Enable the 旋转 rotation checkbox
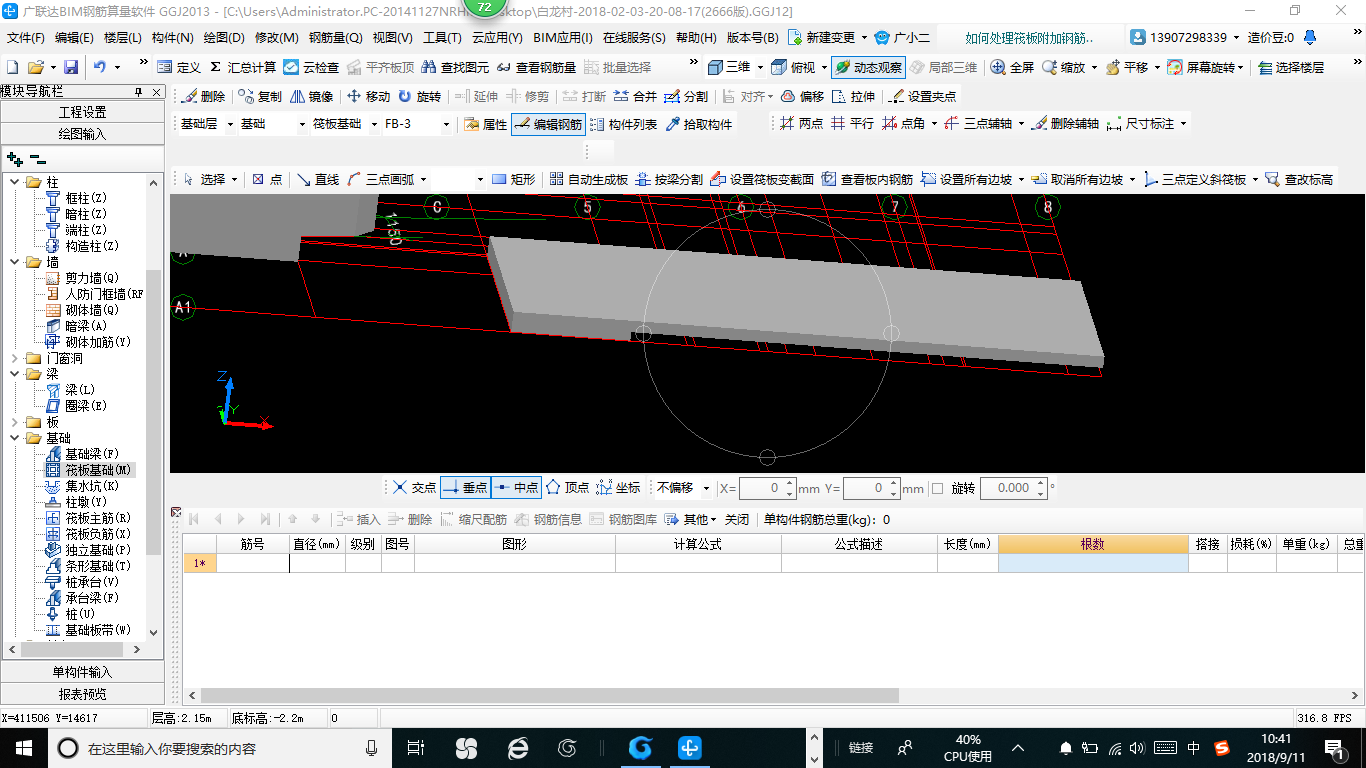 [937, 488]
